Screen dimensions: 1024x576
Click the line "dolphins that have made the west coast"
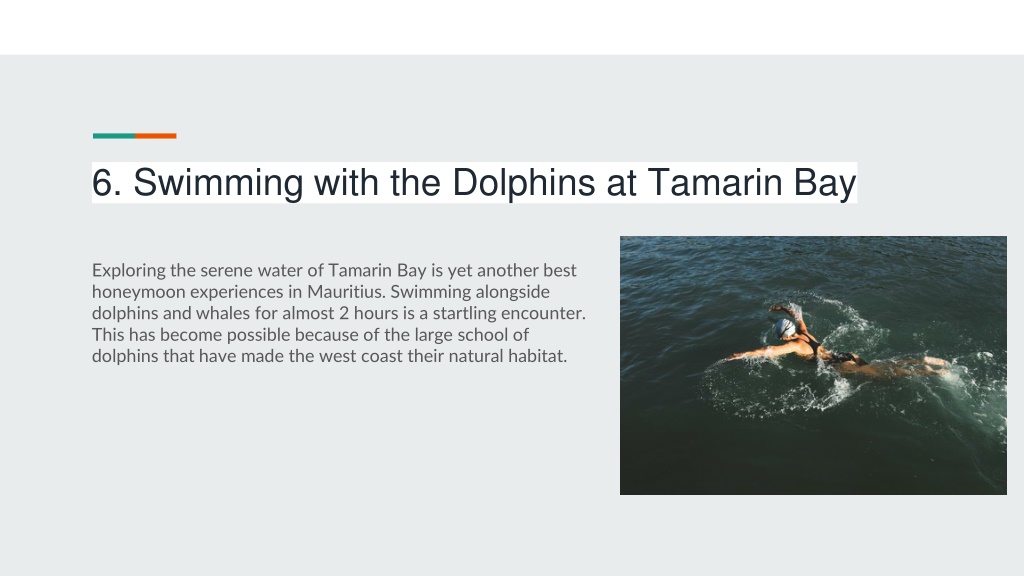click(x=329, y=356)
